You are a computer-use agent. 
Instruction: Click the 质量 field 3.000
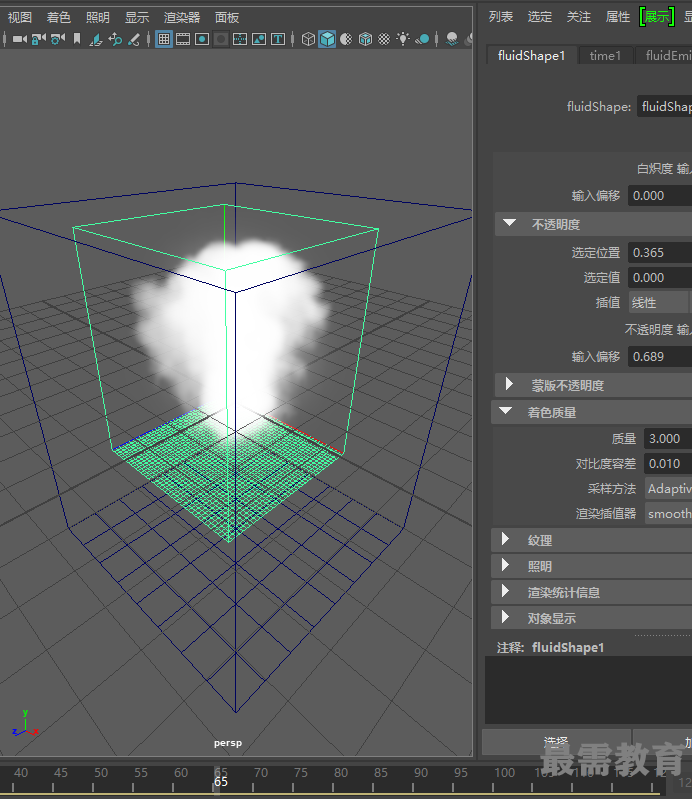coord(668,439)
